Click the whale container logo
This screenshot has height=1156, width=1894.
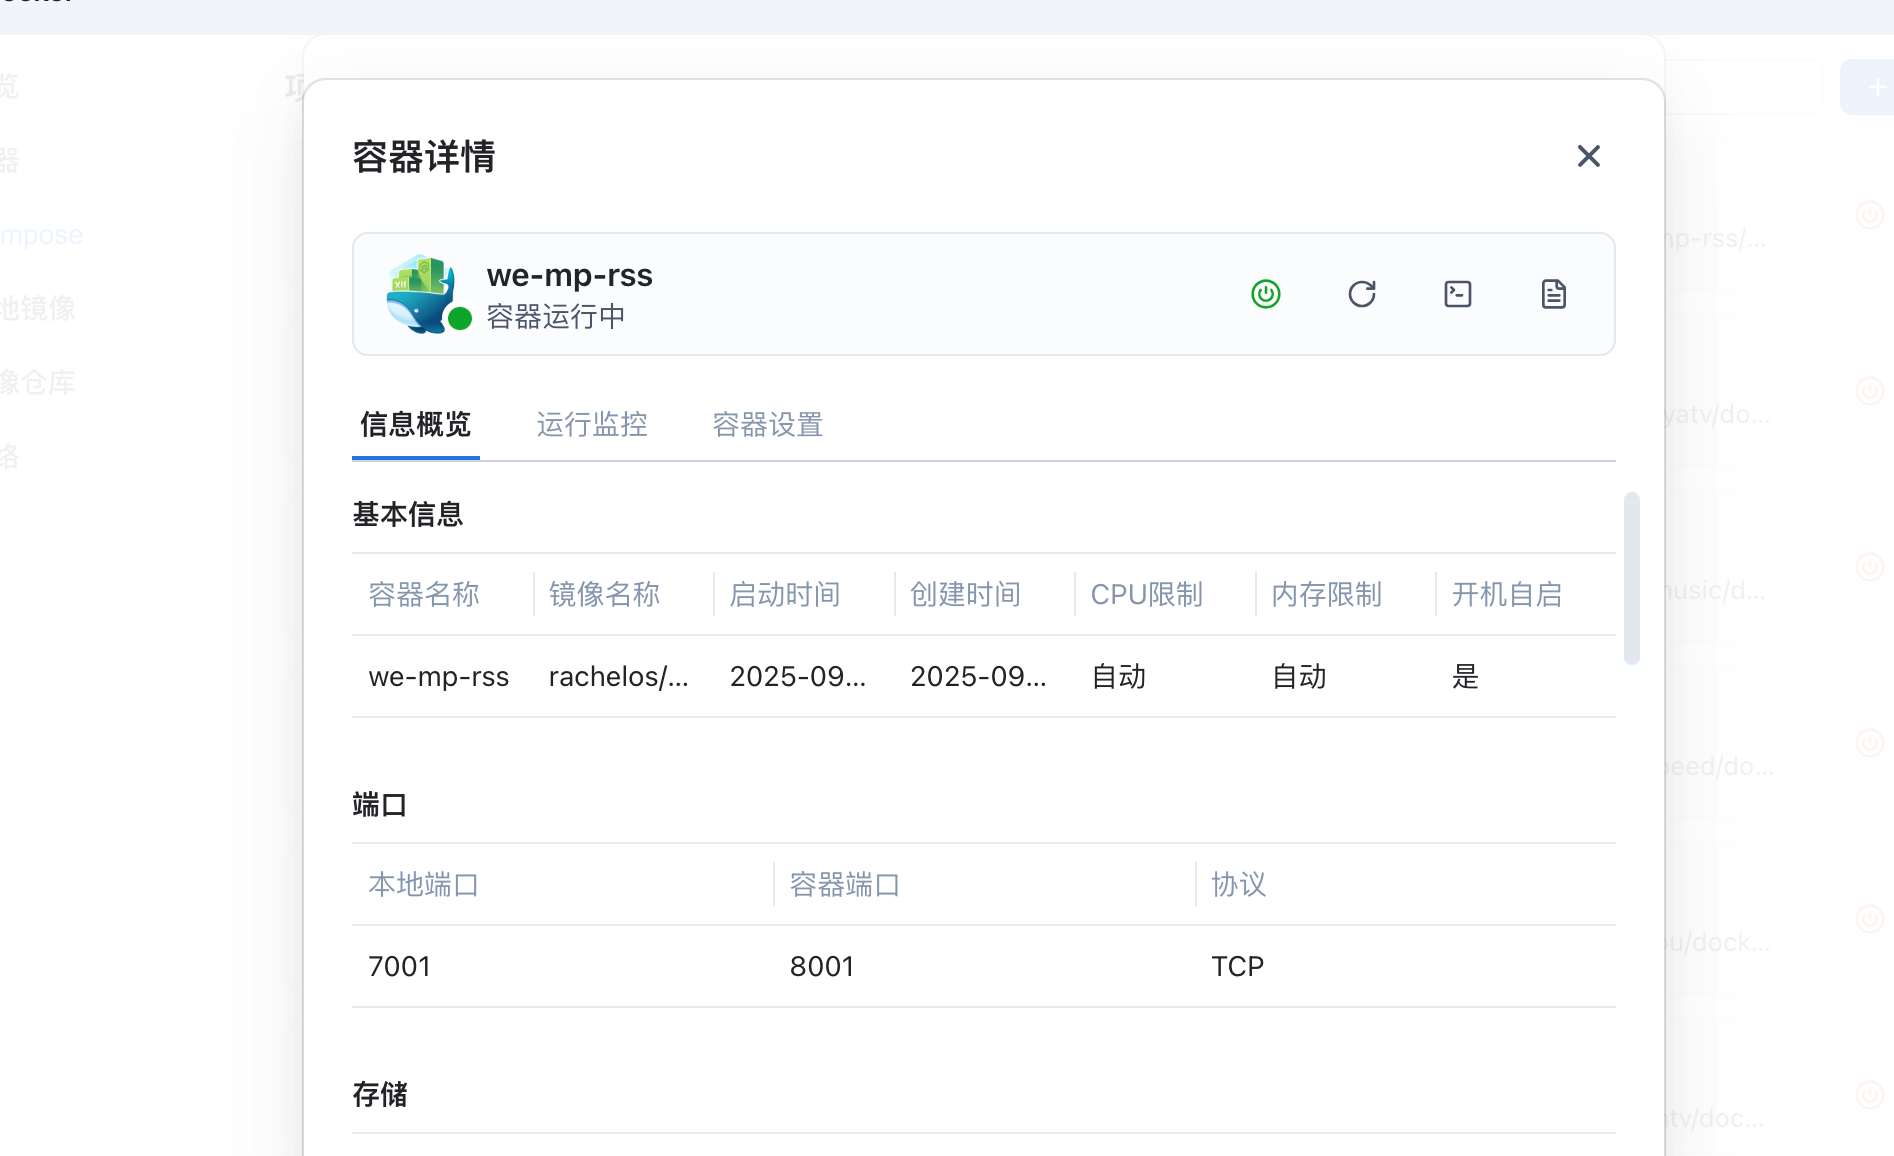coord(420,291)
